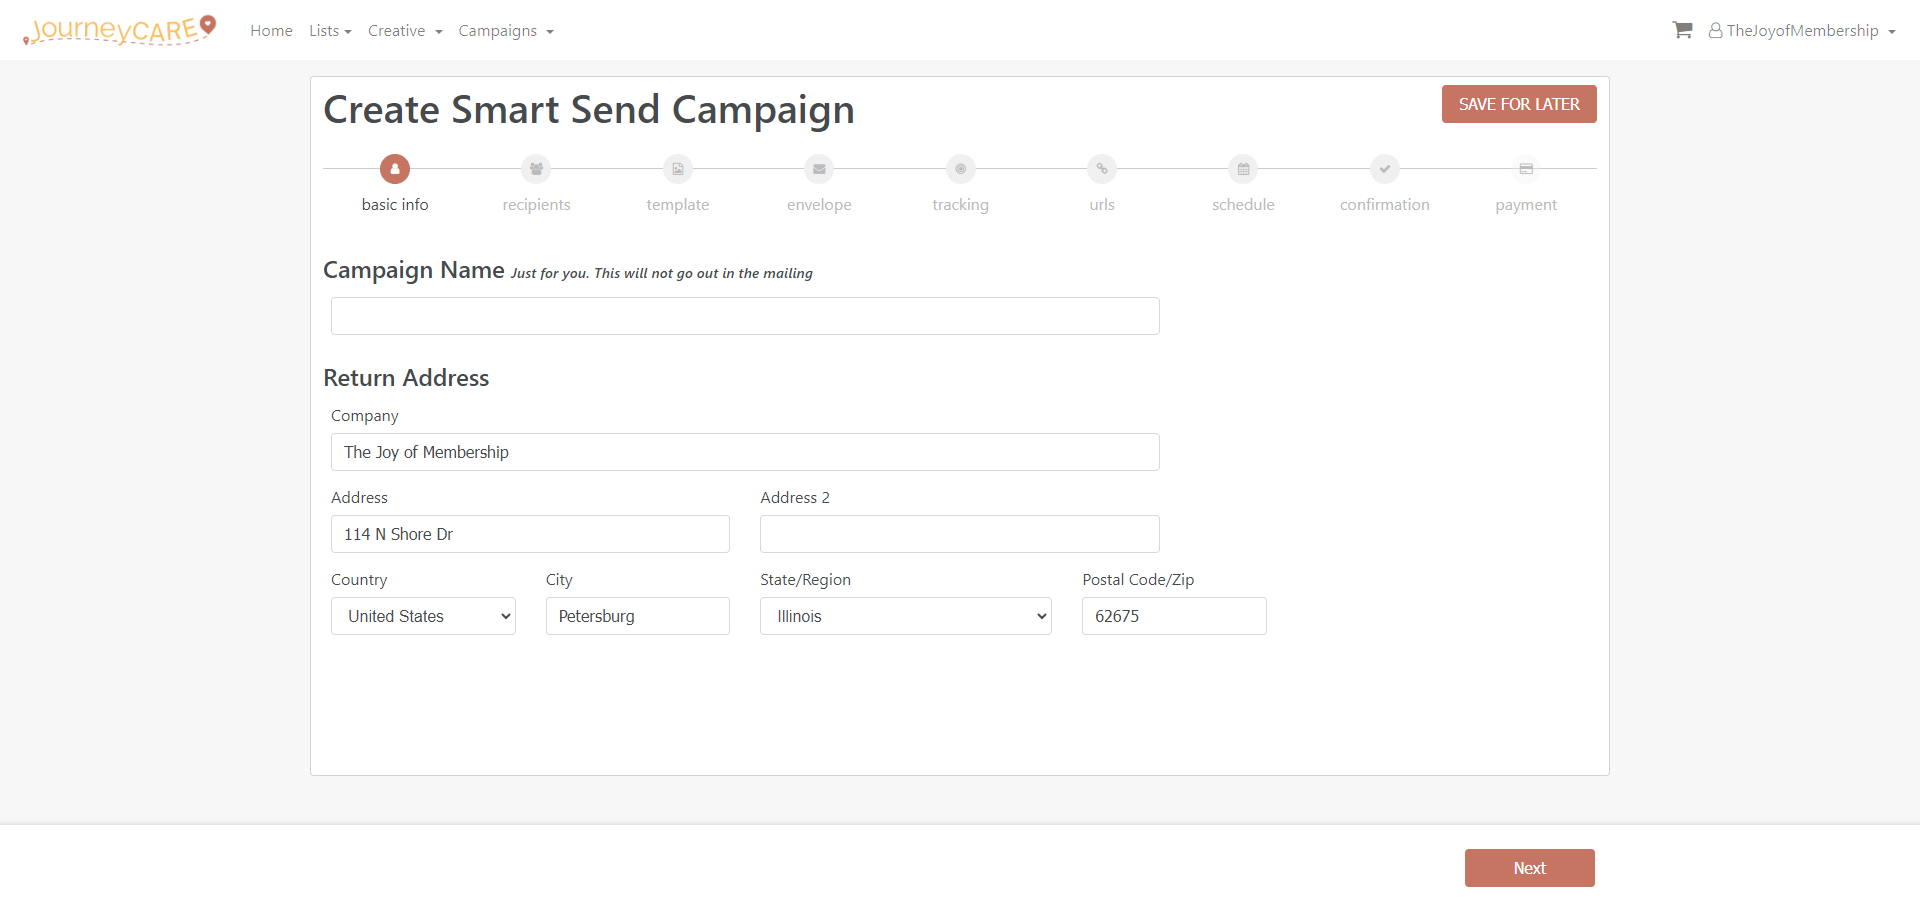Expand the Country dropdown

coord(423,616)
